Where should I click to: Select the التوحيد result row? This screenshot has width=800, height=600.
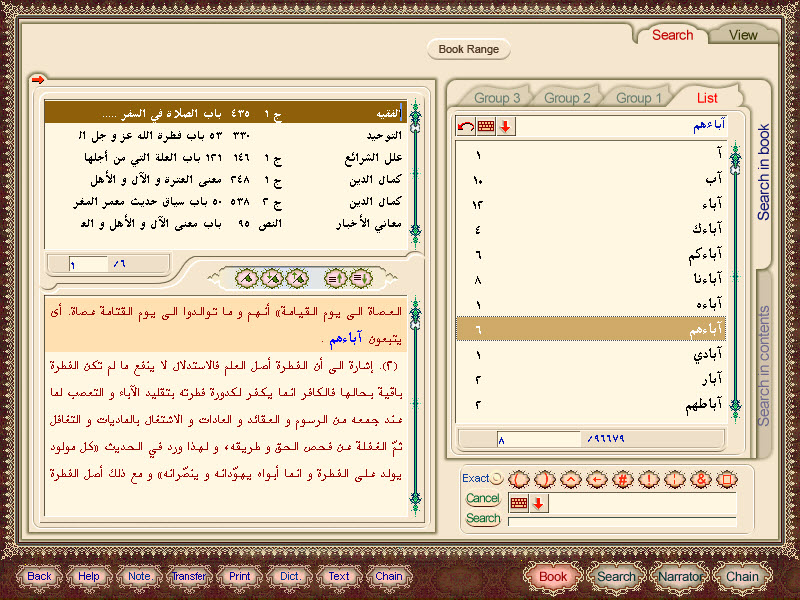click(226, 135)
